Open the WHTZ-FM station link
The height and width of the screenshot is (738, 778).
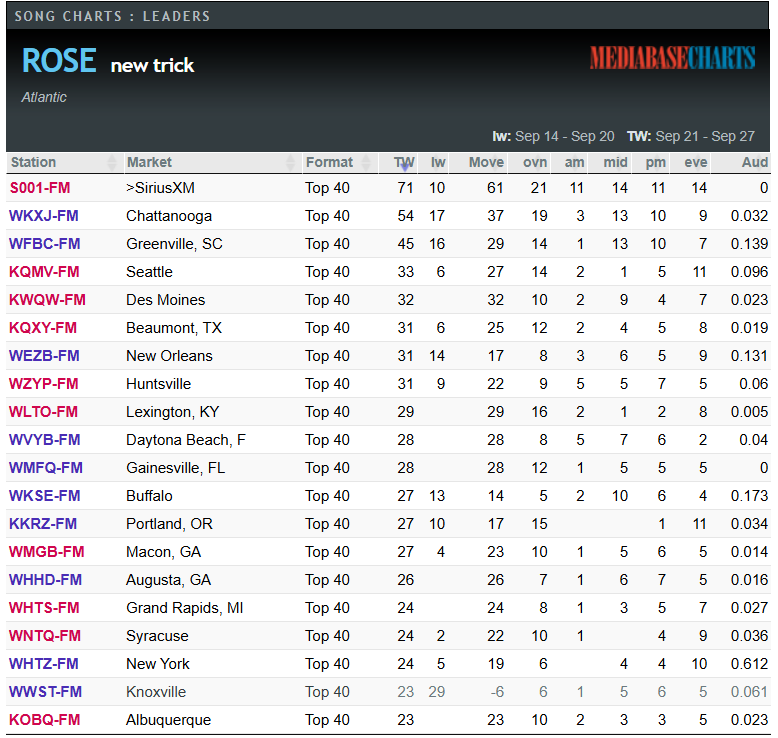point(44,664)
